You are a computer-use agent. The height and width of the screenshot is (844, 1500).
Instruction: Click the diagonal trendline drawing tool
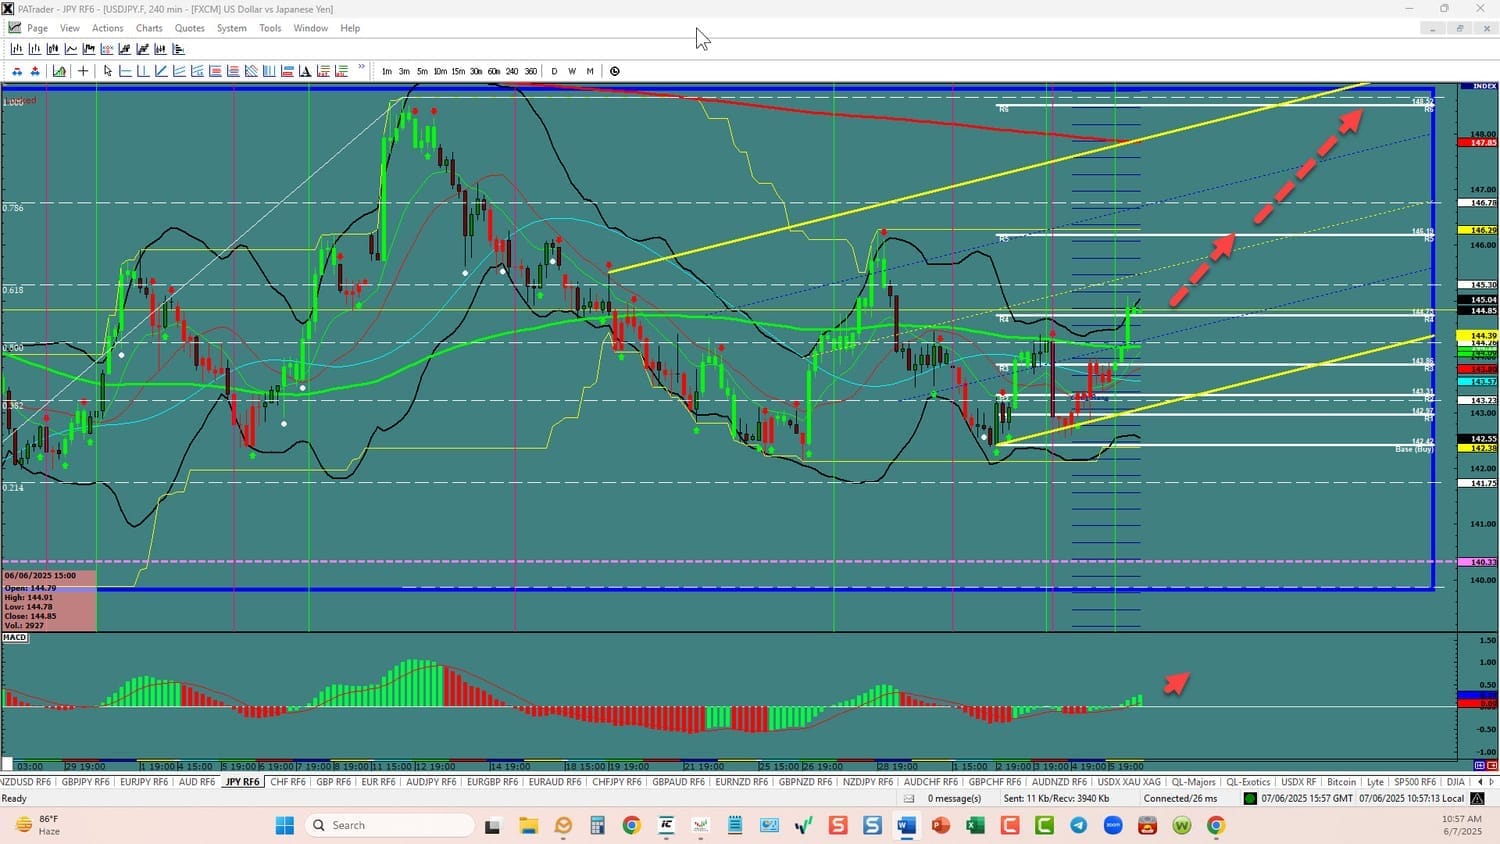161,71
